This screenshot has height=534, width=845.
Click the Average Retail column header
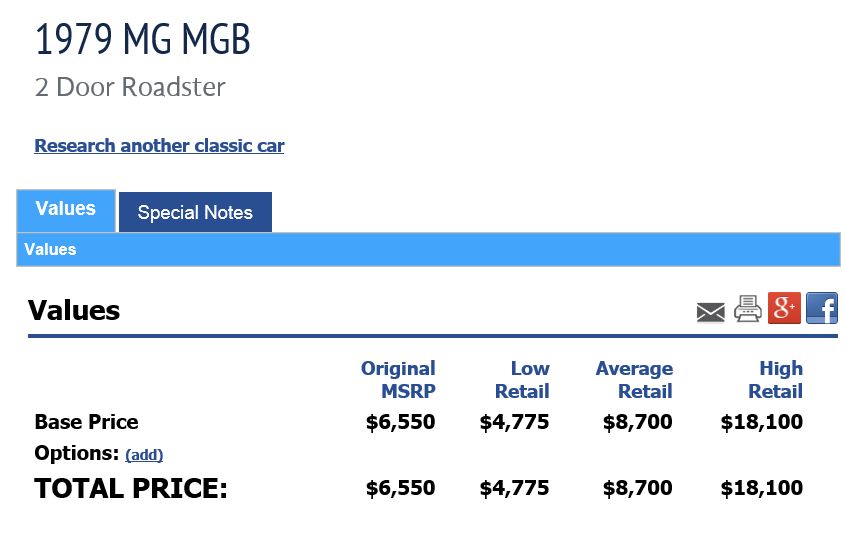click(x=634, y=379)
